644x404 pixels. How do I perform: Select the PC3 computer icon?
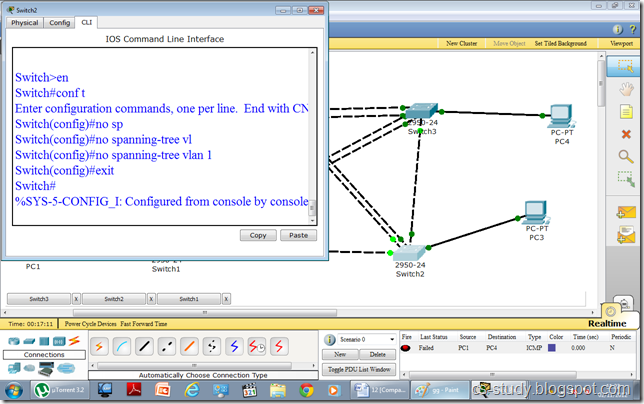[536, 212]
